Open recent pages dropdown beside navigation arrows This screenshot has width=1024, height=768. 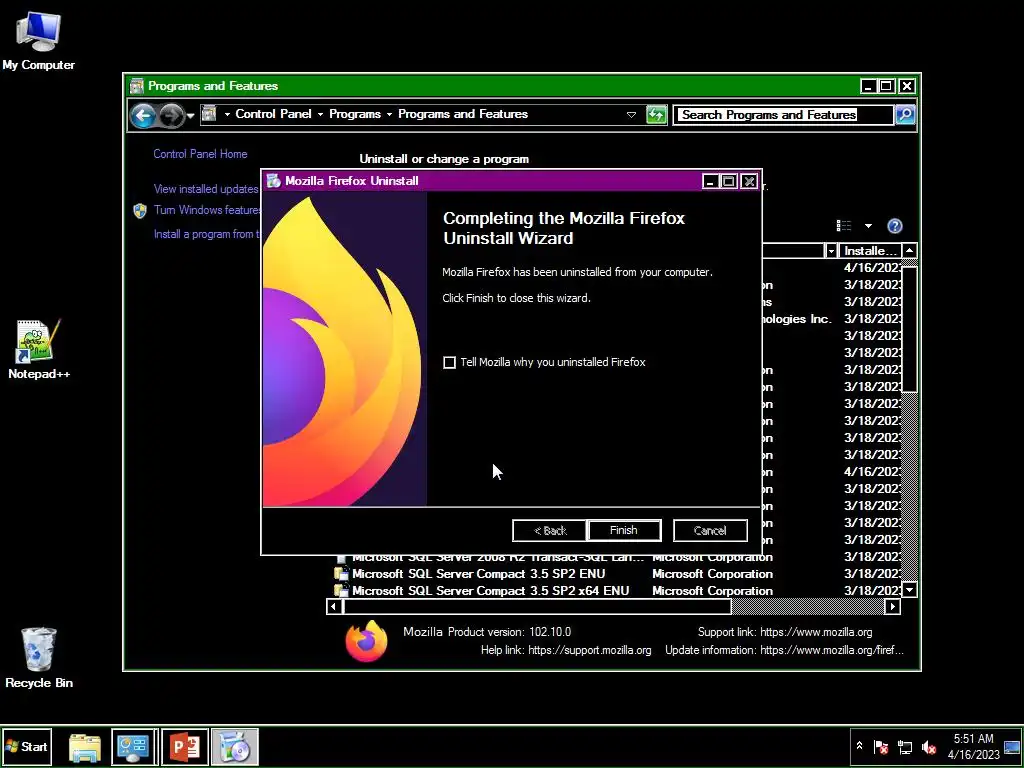point(190,116)
